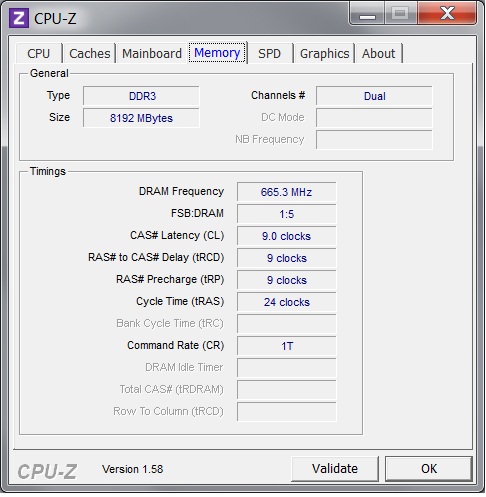486x497 pixels.
Task: Select the 665.3 MHz DRAM Frequency value
Action: [287, 192]
